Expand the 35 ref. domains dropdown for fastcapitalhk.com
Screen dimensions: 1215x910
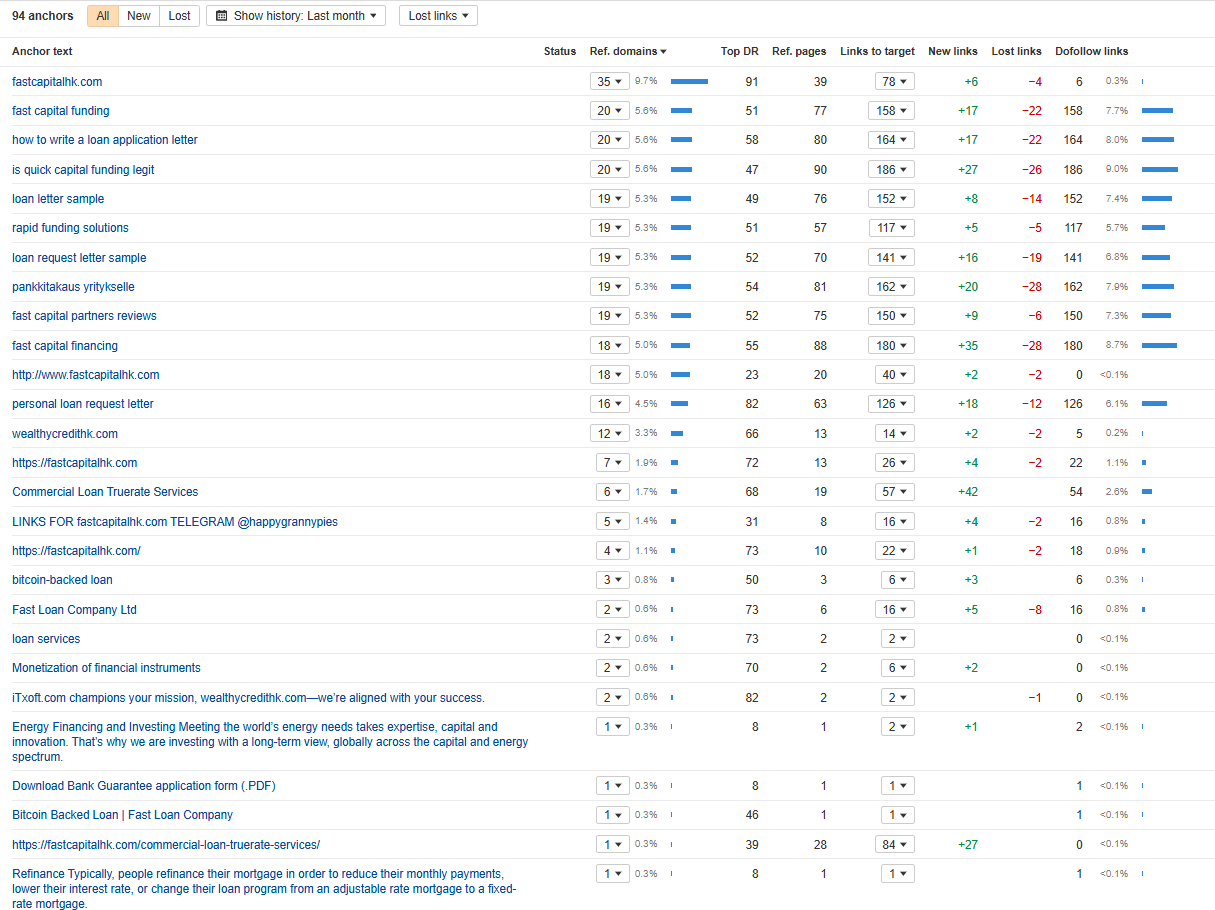(609, 82)
